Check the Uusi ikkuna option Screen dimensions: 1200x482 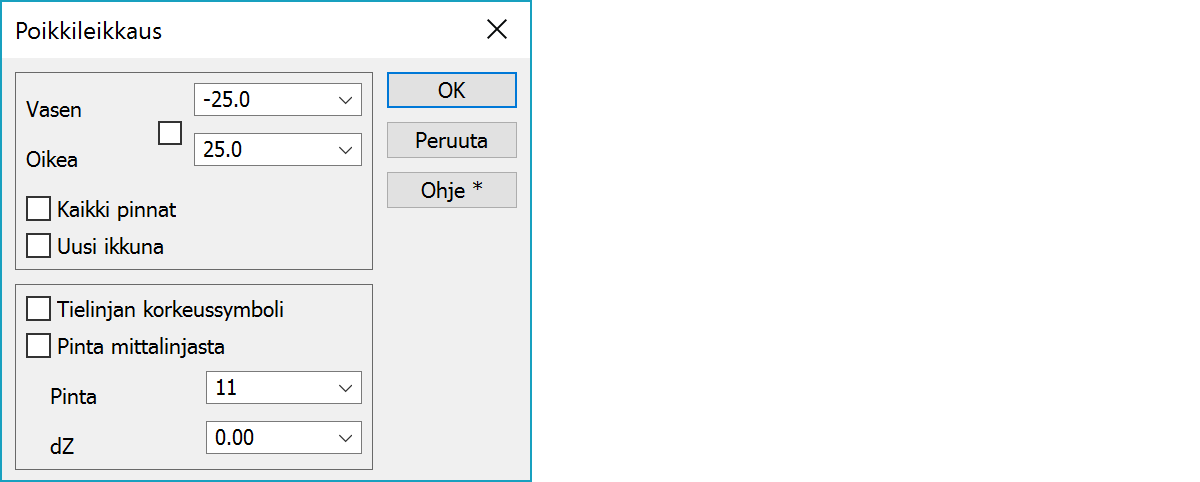click(x=38, y=246)
